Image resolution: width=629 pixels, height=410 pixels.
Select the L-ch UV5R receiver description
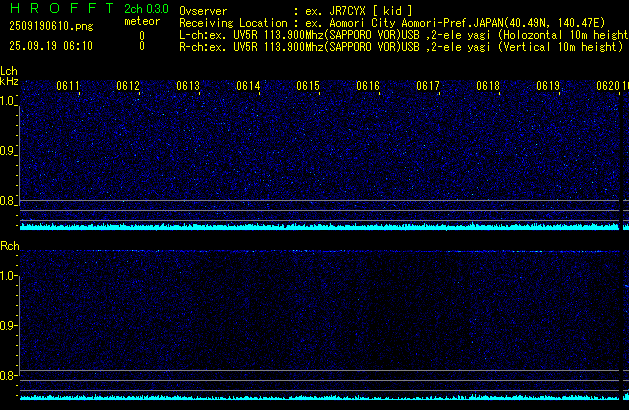click(x=400, y=34)
